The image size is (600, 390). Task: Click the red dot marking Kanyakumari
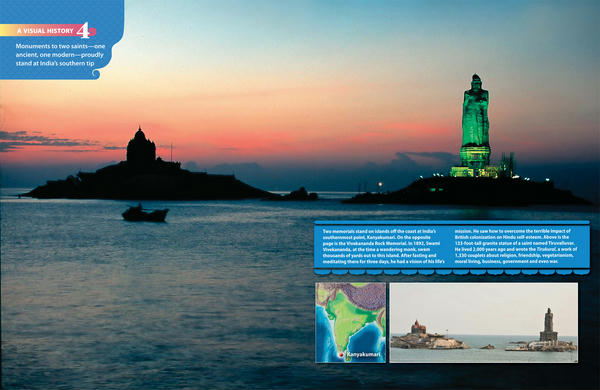coord(341,355)
